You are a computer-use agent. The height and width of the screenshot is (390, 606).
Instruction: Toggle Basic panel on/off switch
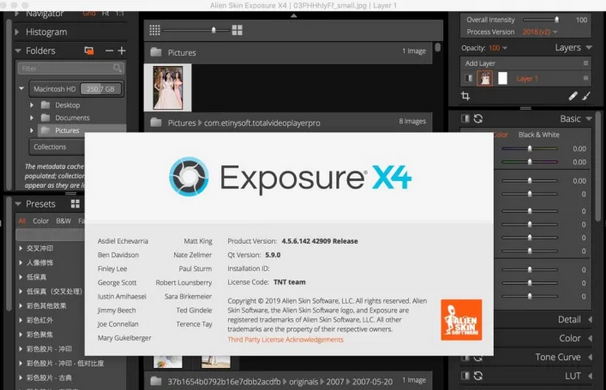coord(465,119)
